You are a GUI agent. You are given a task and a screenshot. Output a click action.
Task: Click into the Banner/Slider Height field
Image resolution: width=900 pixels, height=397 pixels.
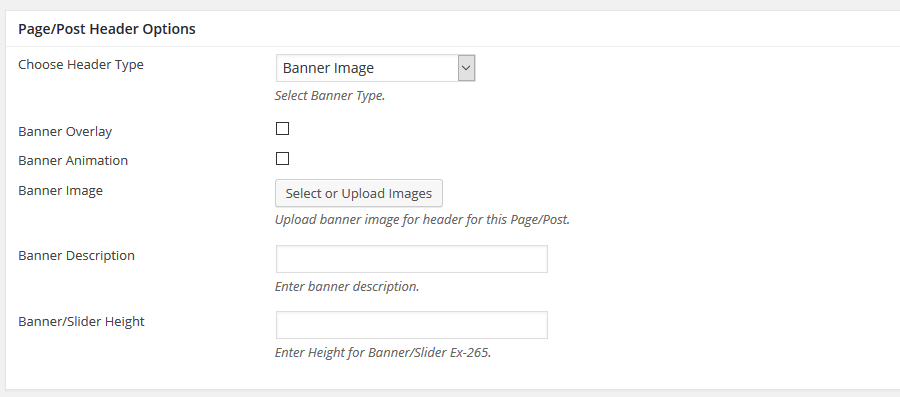pyautogui.click(x=412, y=325)
